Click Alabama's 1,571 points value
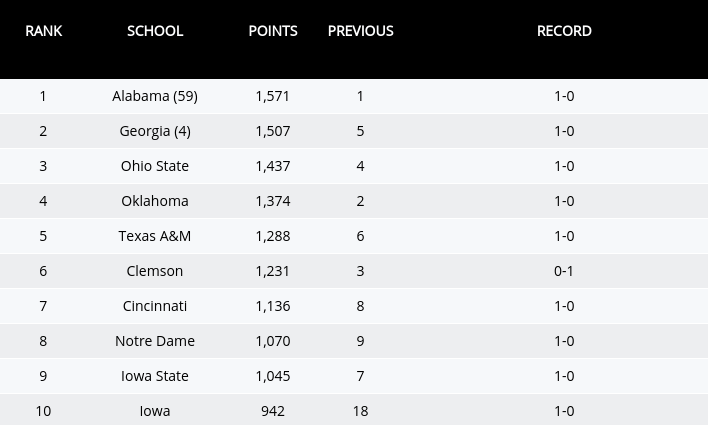Image resolution: width=708 pixels, height=425 pixels. click(273, 96)
